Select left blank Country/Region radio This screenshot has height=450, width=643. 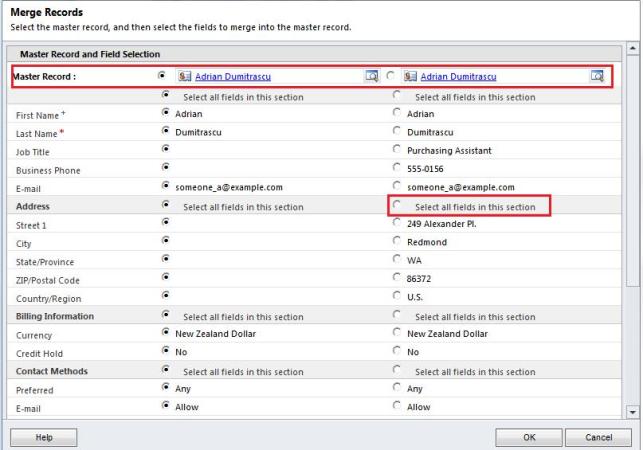click(x=165, y=295)
